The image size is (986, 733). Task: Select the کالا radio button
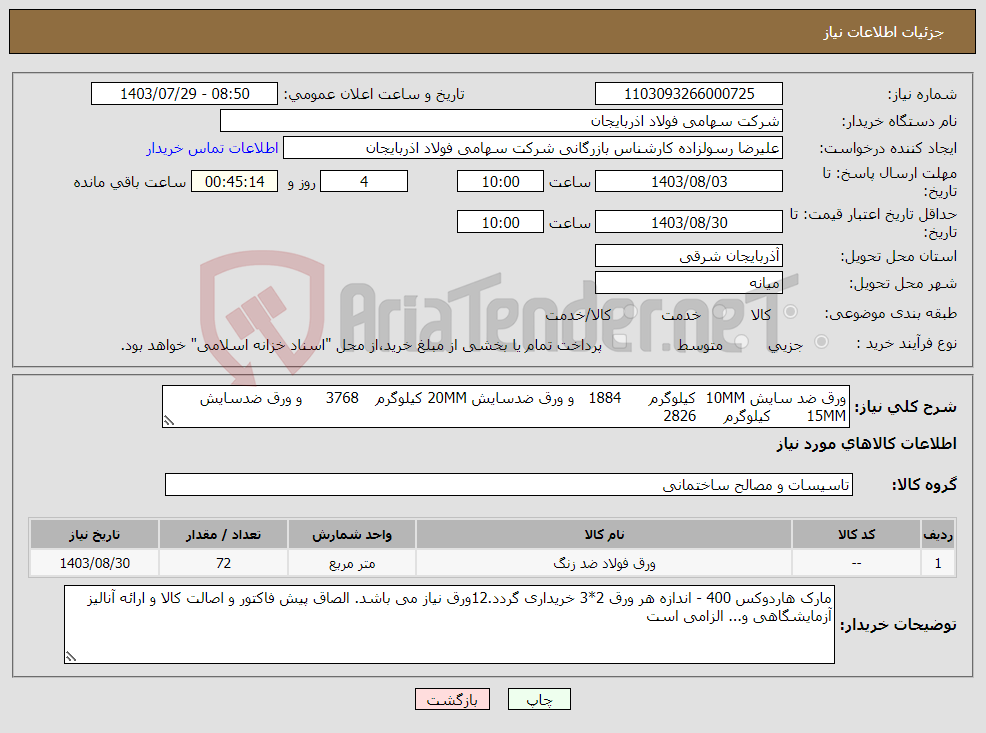791,312
